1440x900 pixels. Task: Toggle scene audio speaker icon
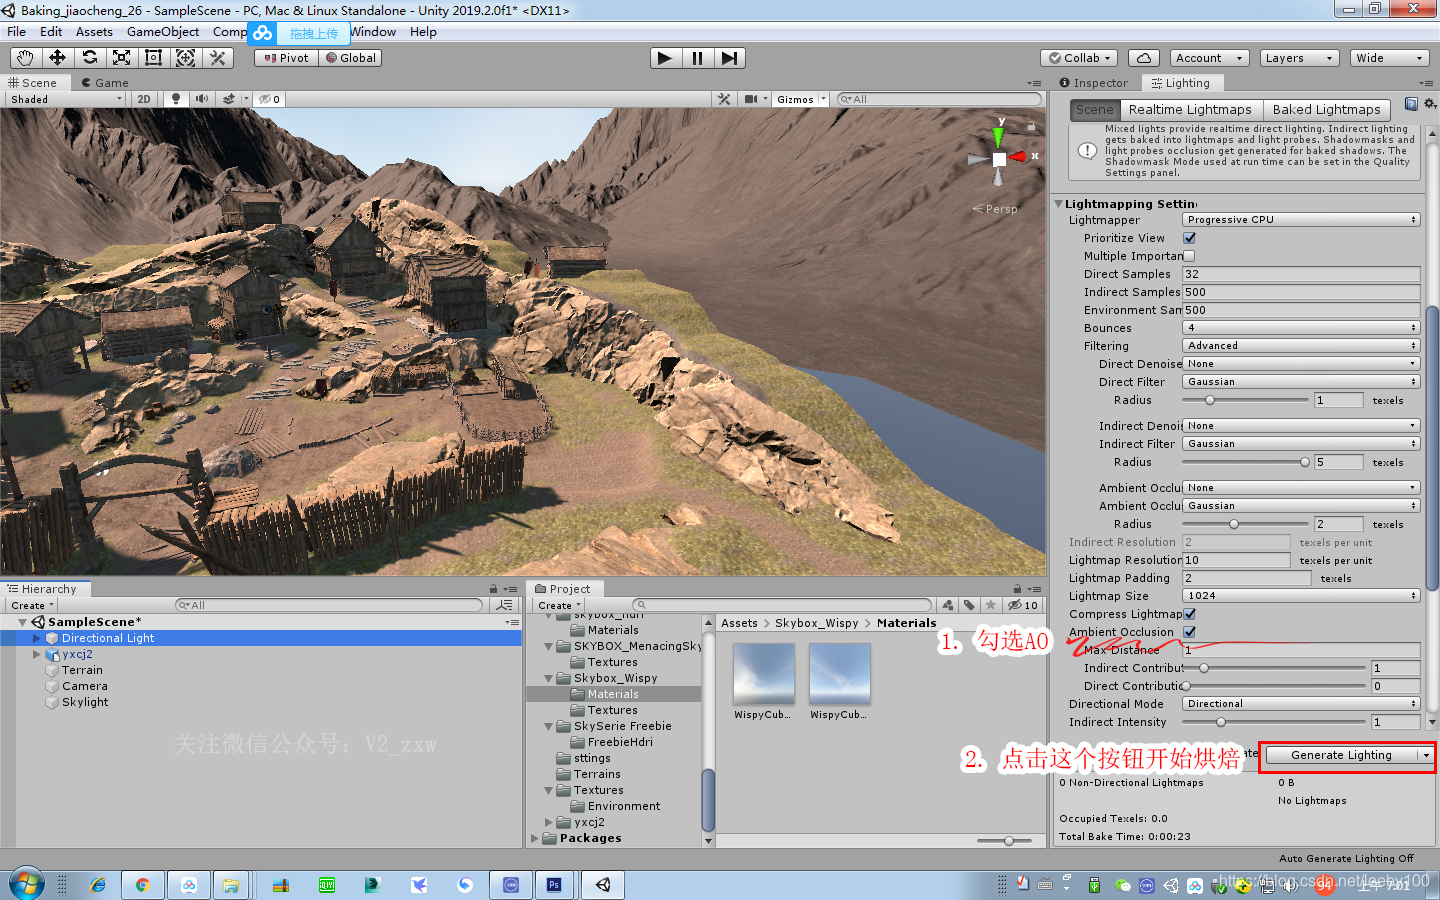[202, 99]
